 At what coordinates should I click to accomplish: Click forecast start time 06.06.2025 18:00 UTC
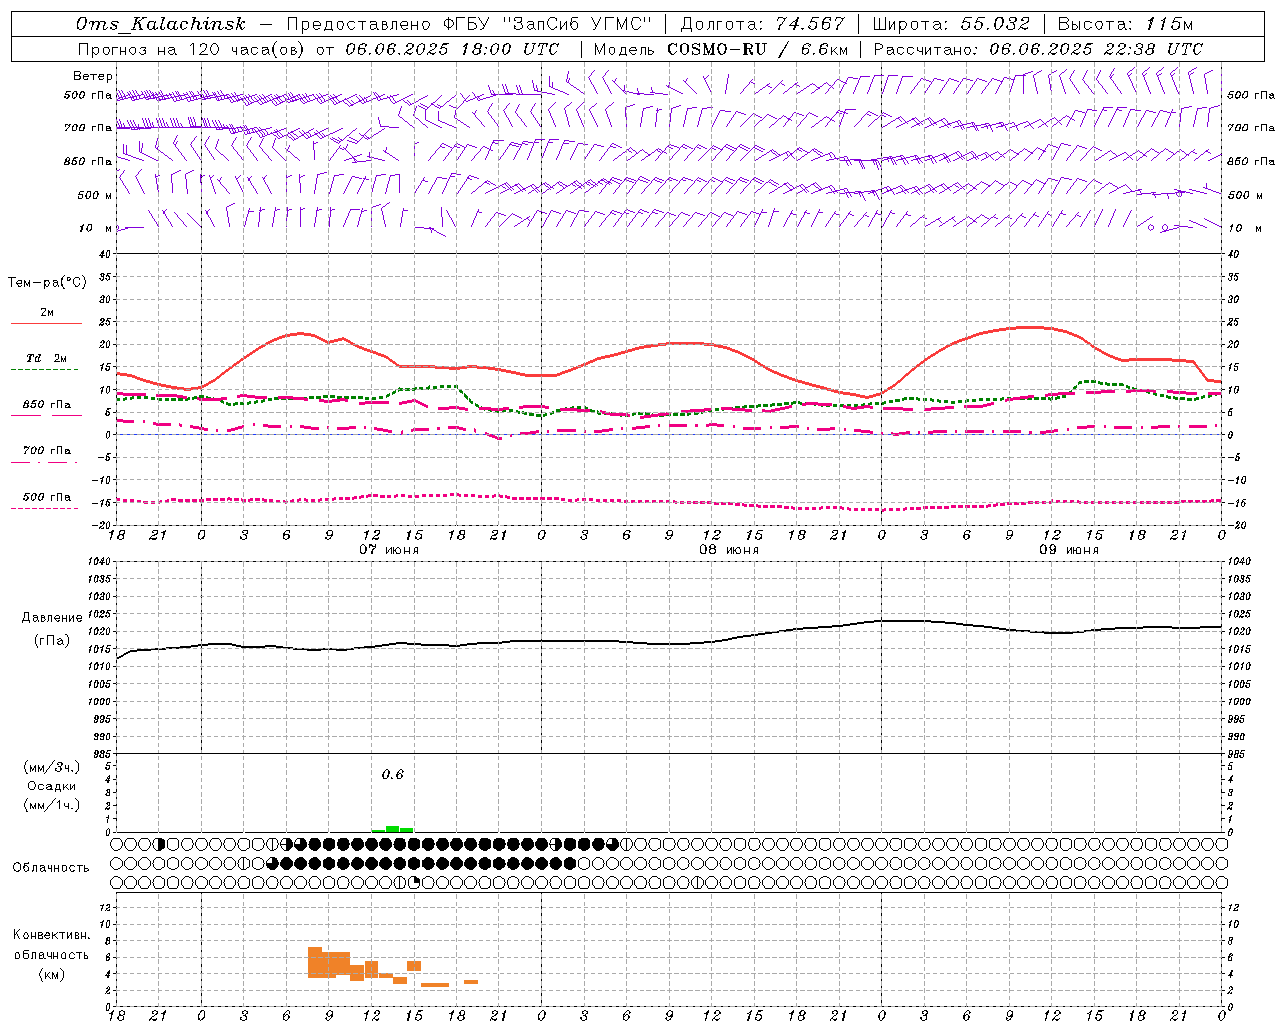click(x=452, y=49)
